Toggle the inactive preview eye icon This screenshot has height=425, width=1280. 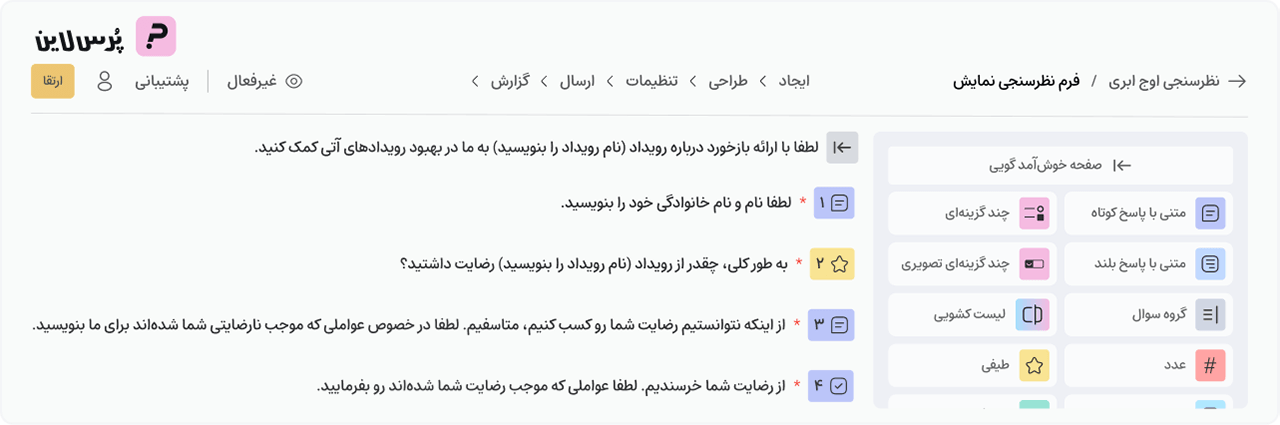point(294,81)
